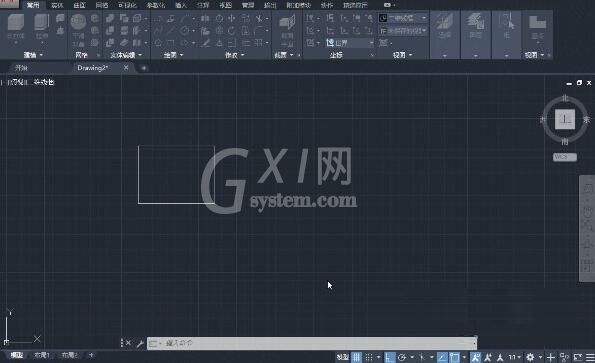Toggle isometric drafting in status bar
Viewport: 595px width, 363px height.
[x=421, y=357]
